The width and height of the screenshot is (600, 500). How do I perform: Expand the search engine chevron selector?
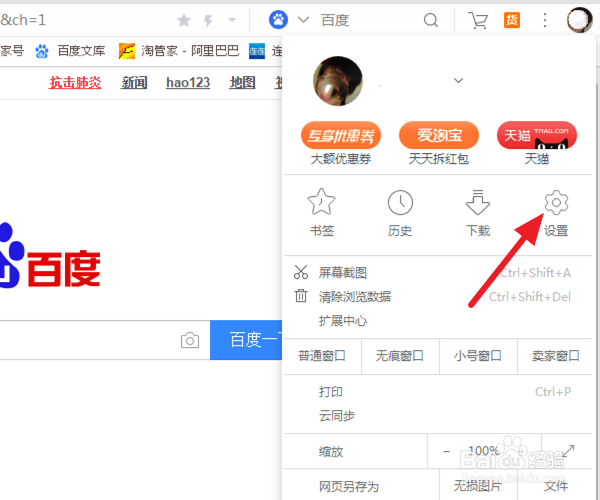303,20
